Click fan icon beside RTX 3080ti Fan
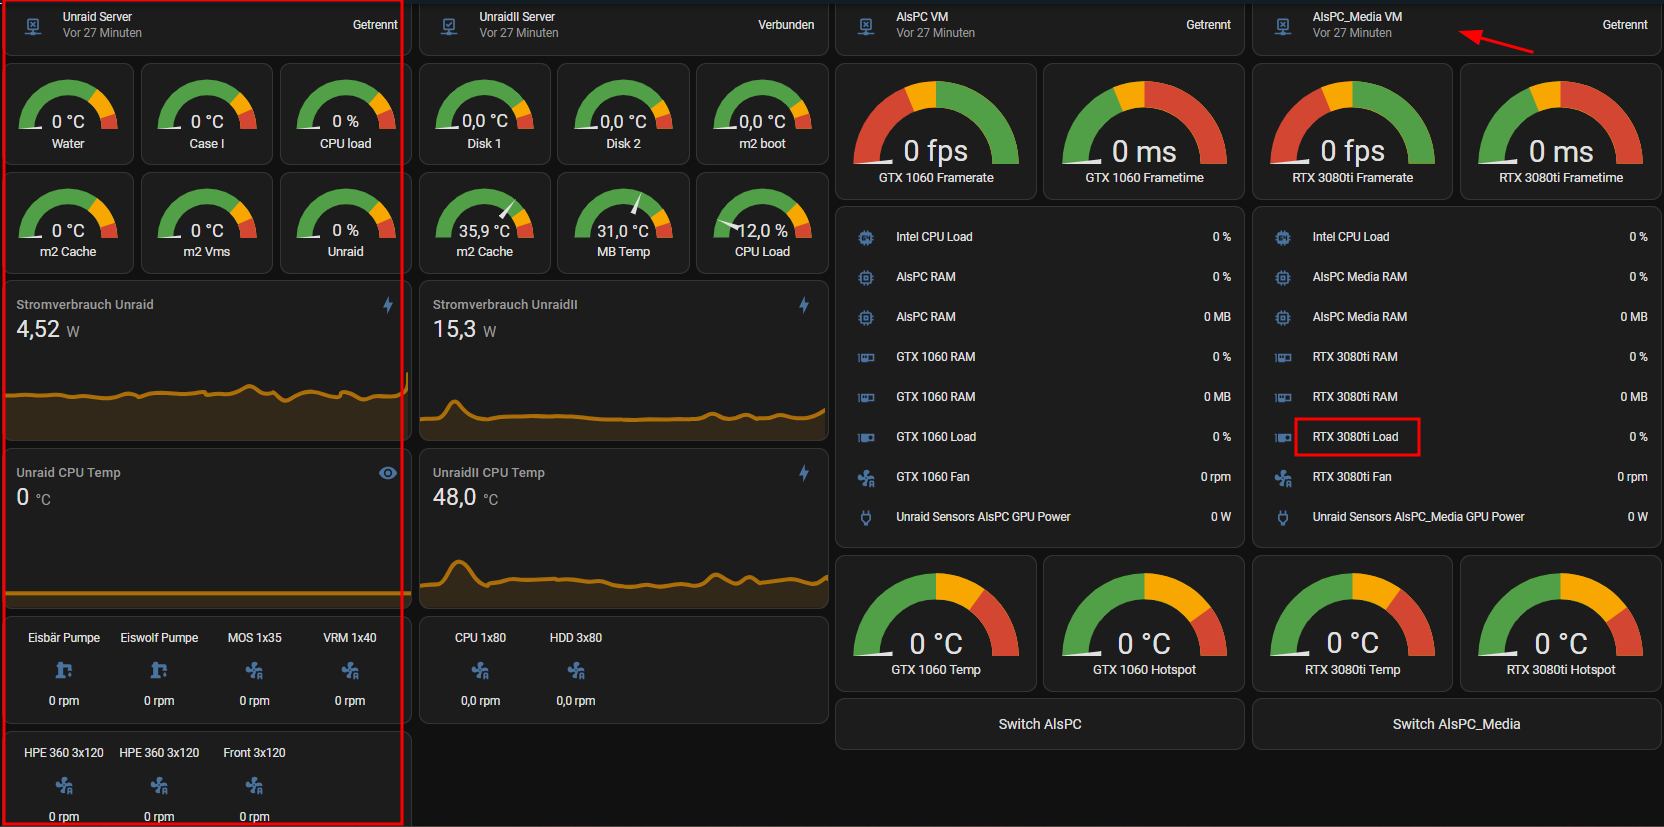The image size is (1664, 827). (1283, 477)
